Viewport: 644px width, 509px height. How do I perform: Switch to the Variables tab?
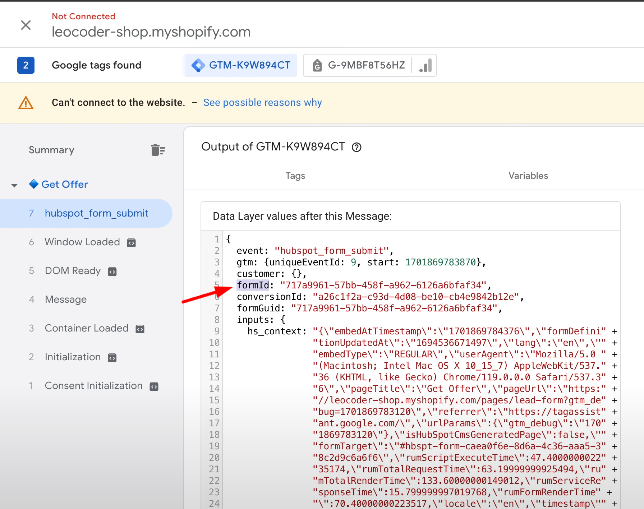pyautogui.click(x=528, y=176)
